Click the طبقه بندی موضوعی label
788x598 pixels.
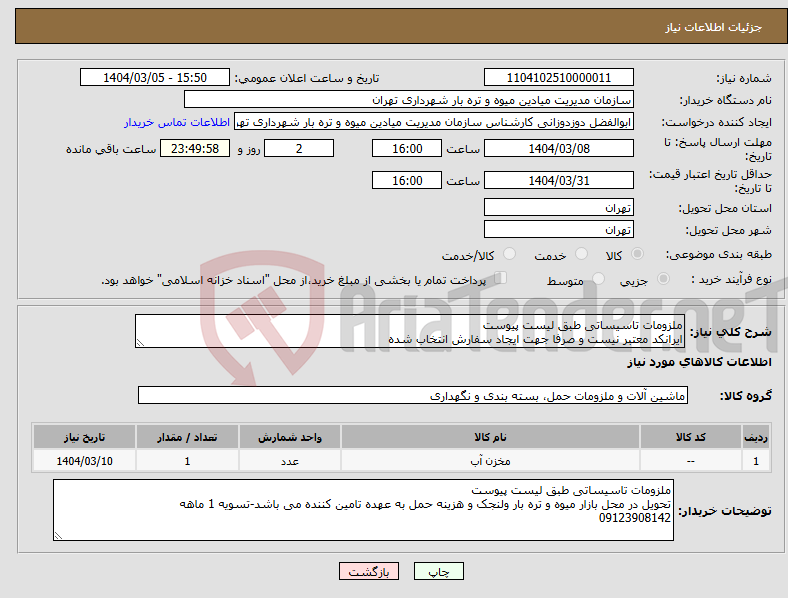point(719,255)
